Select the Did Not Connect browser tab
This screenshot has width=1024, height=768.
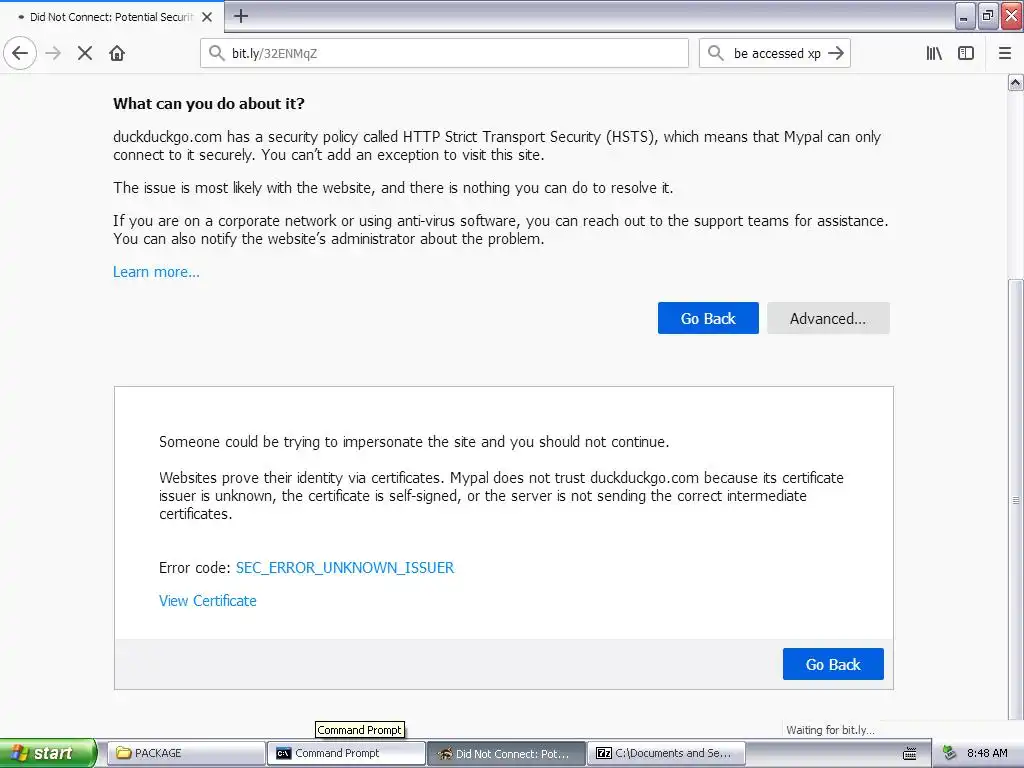(112, 17)
